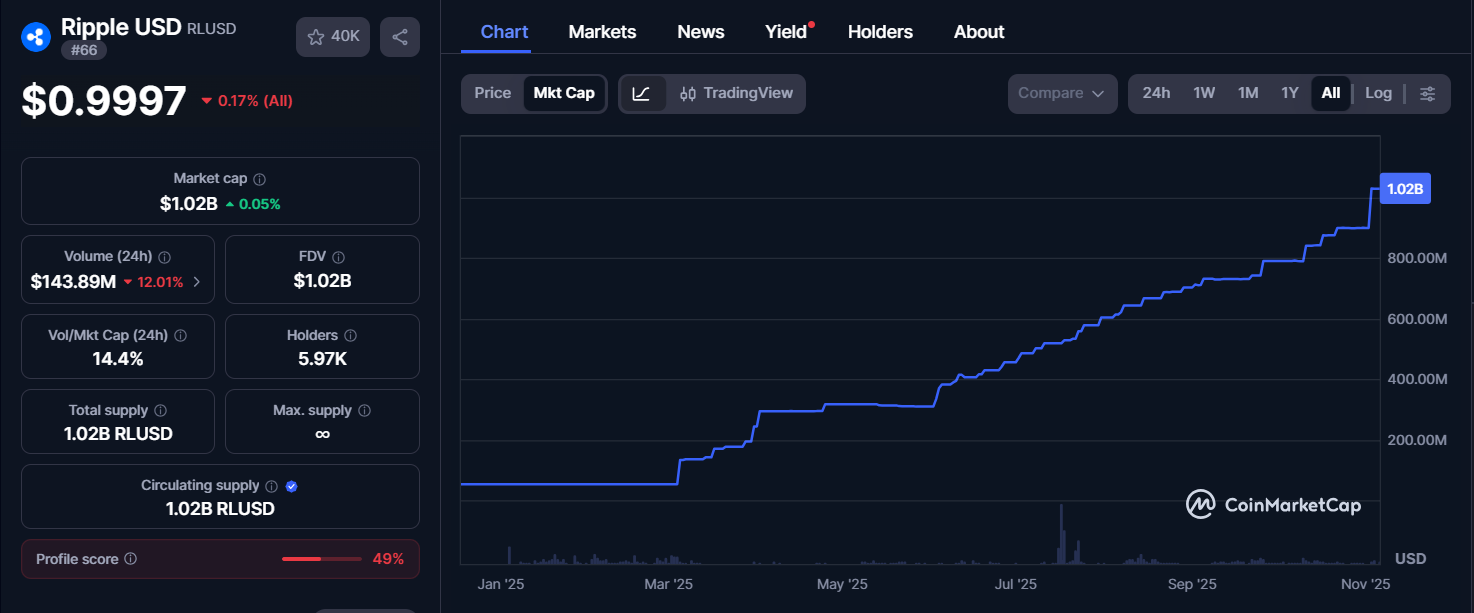1474x613 pixels.
Task: Open the Yield tab
Action: 786,32
